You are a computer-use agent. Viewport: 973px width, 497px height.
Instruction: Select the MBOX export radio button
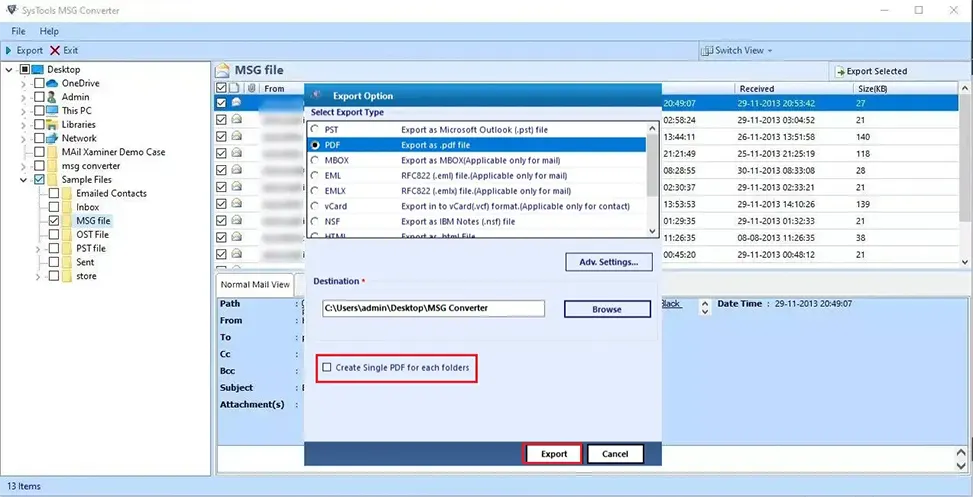(316, 160)
